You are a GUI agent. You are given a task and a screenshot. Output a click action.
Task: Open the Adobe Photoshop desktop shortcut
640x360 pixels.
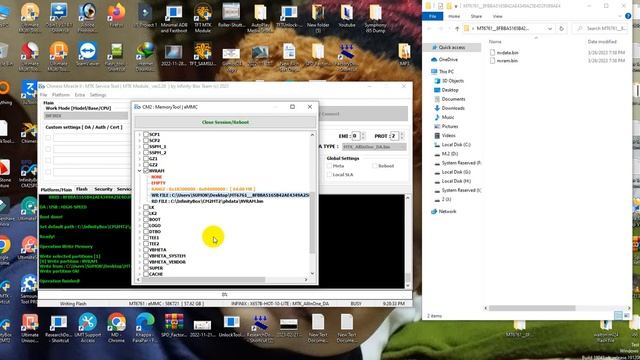tap(87, 18)
